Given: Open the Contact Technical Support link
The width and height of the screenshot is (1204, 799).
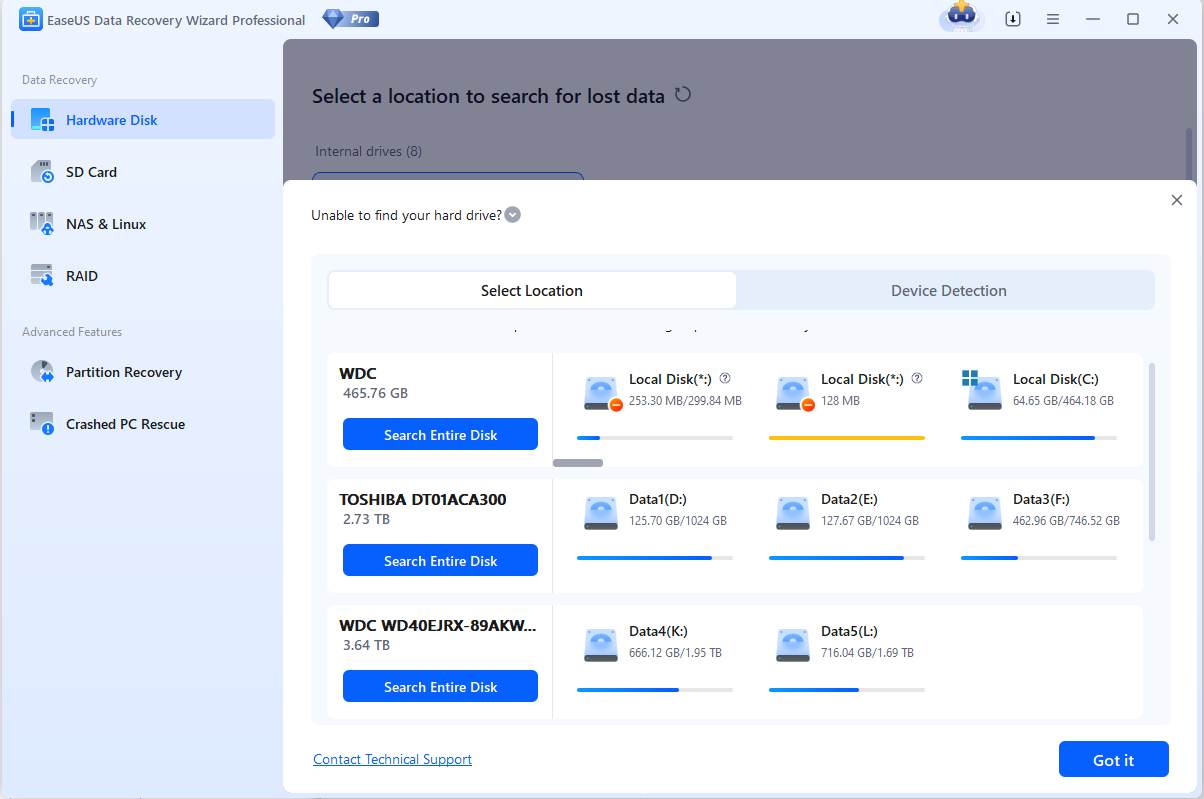Looking at the screenshot, I should pyautogui.click(x=392, y=760).
